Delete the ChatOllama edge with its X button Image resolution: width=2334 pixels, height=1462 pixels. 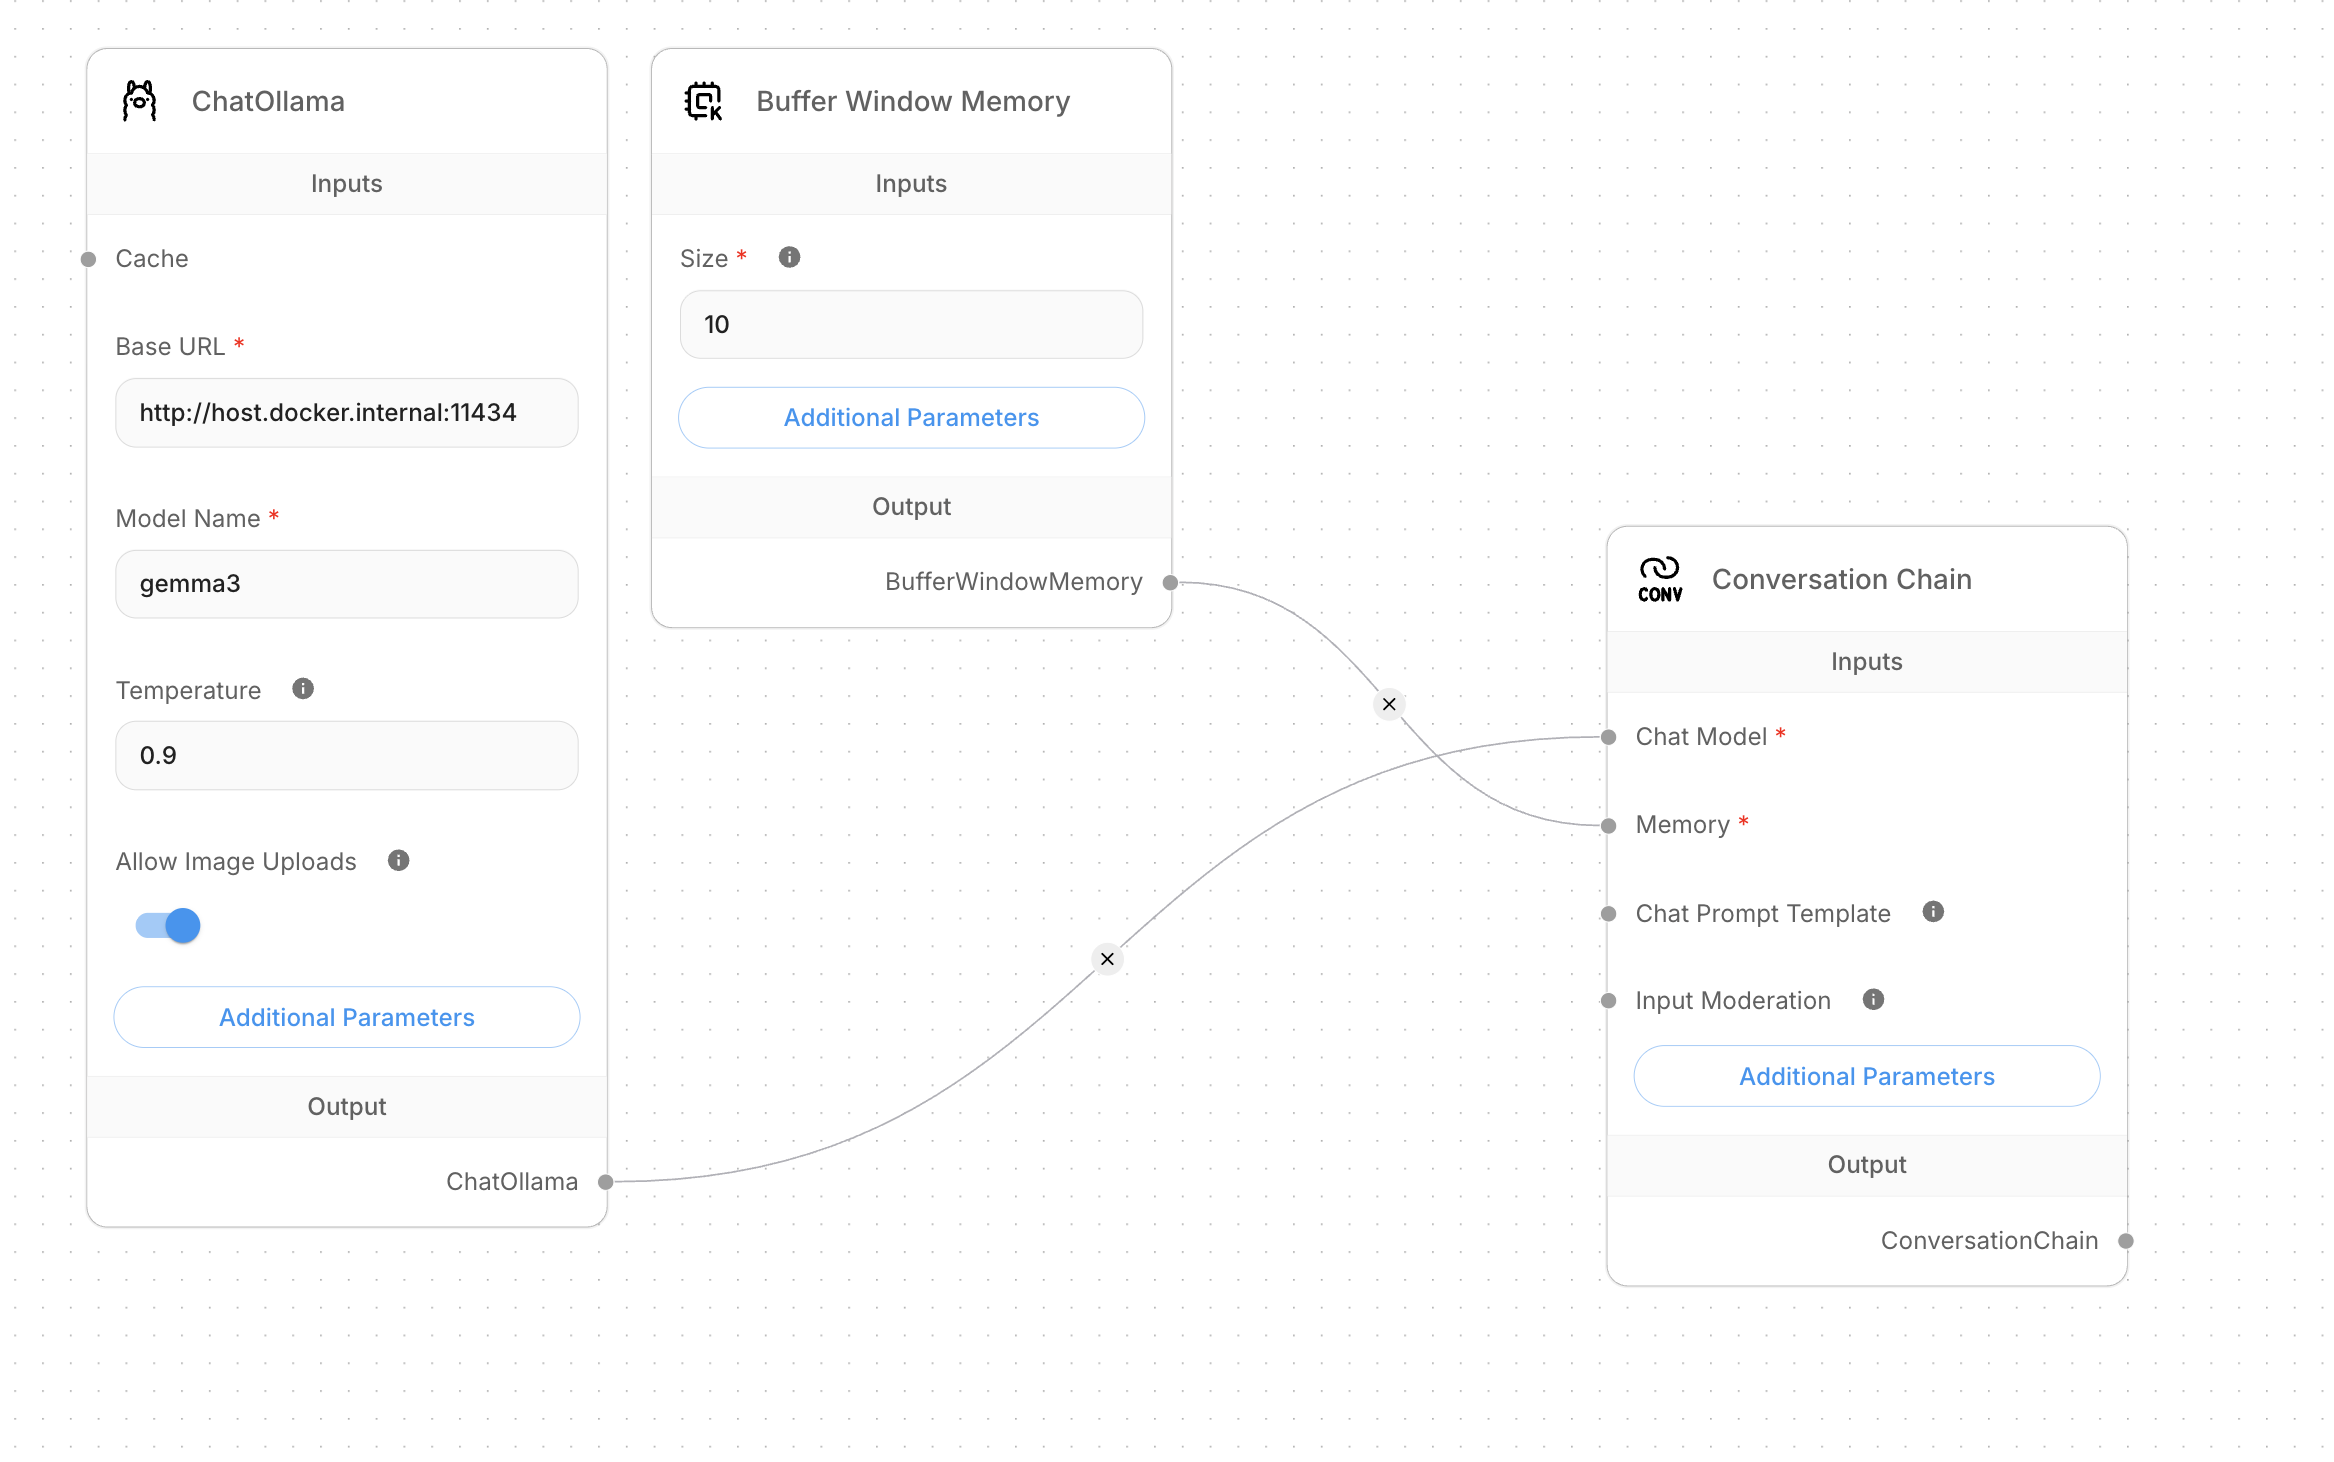point(1107,959)
